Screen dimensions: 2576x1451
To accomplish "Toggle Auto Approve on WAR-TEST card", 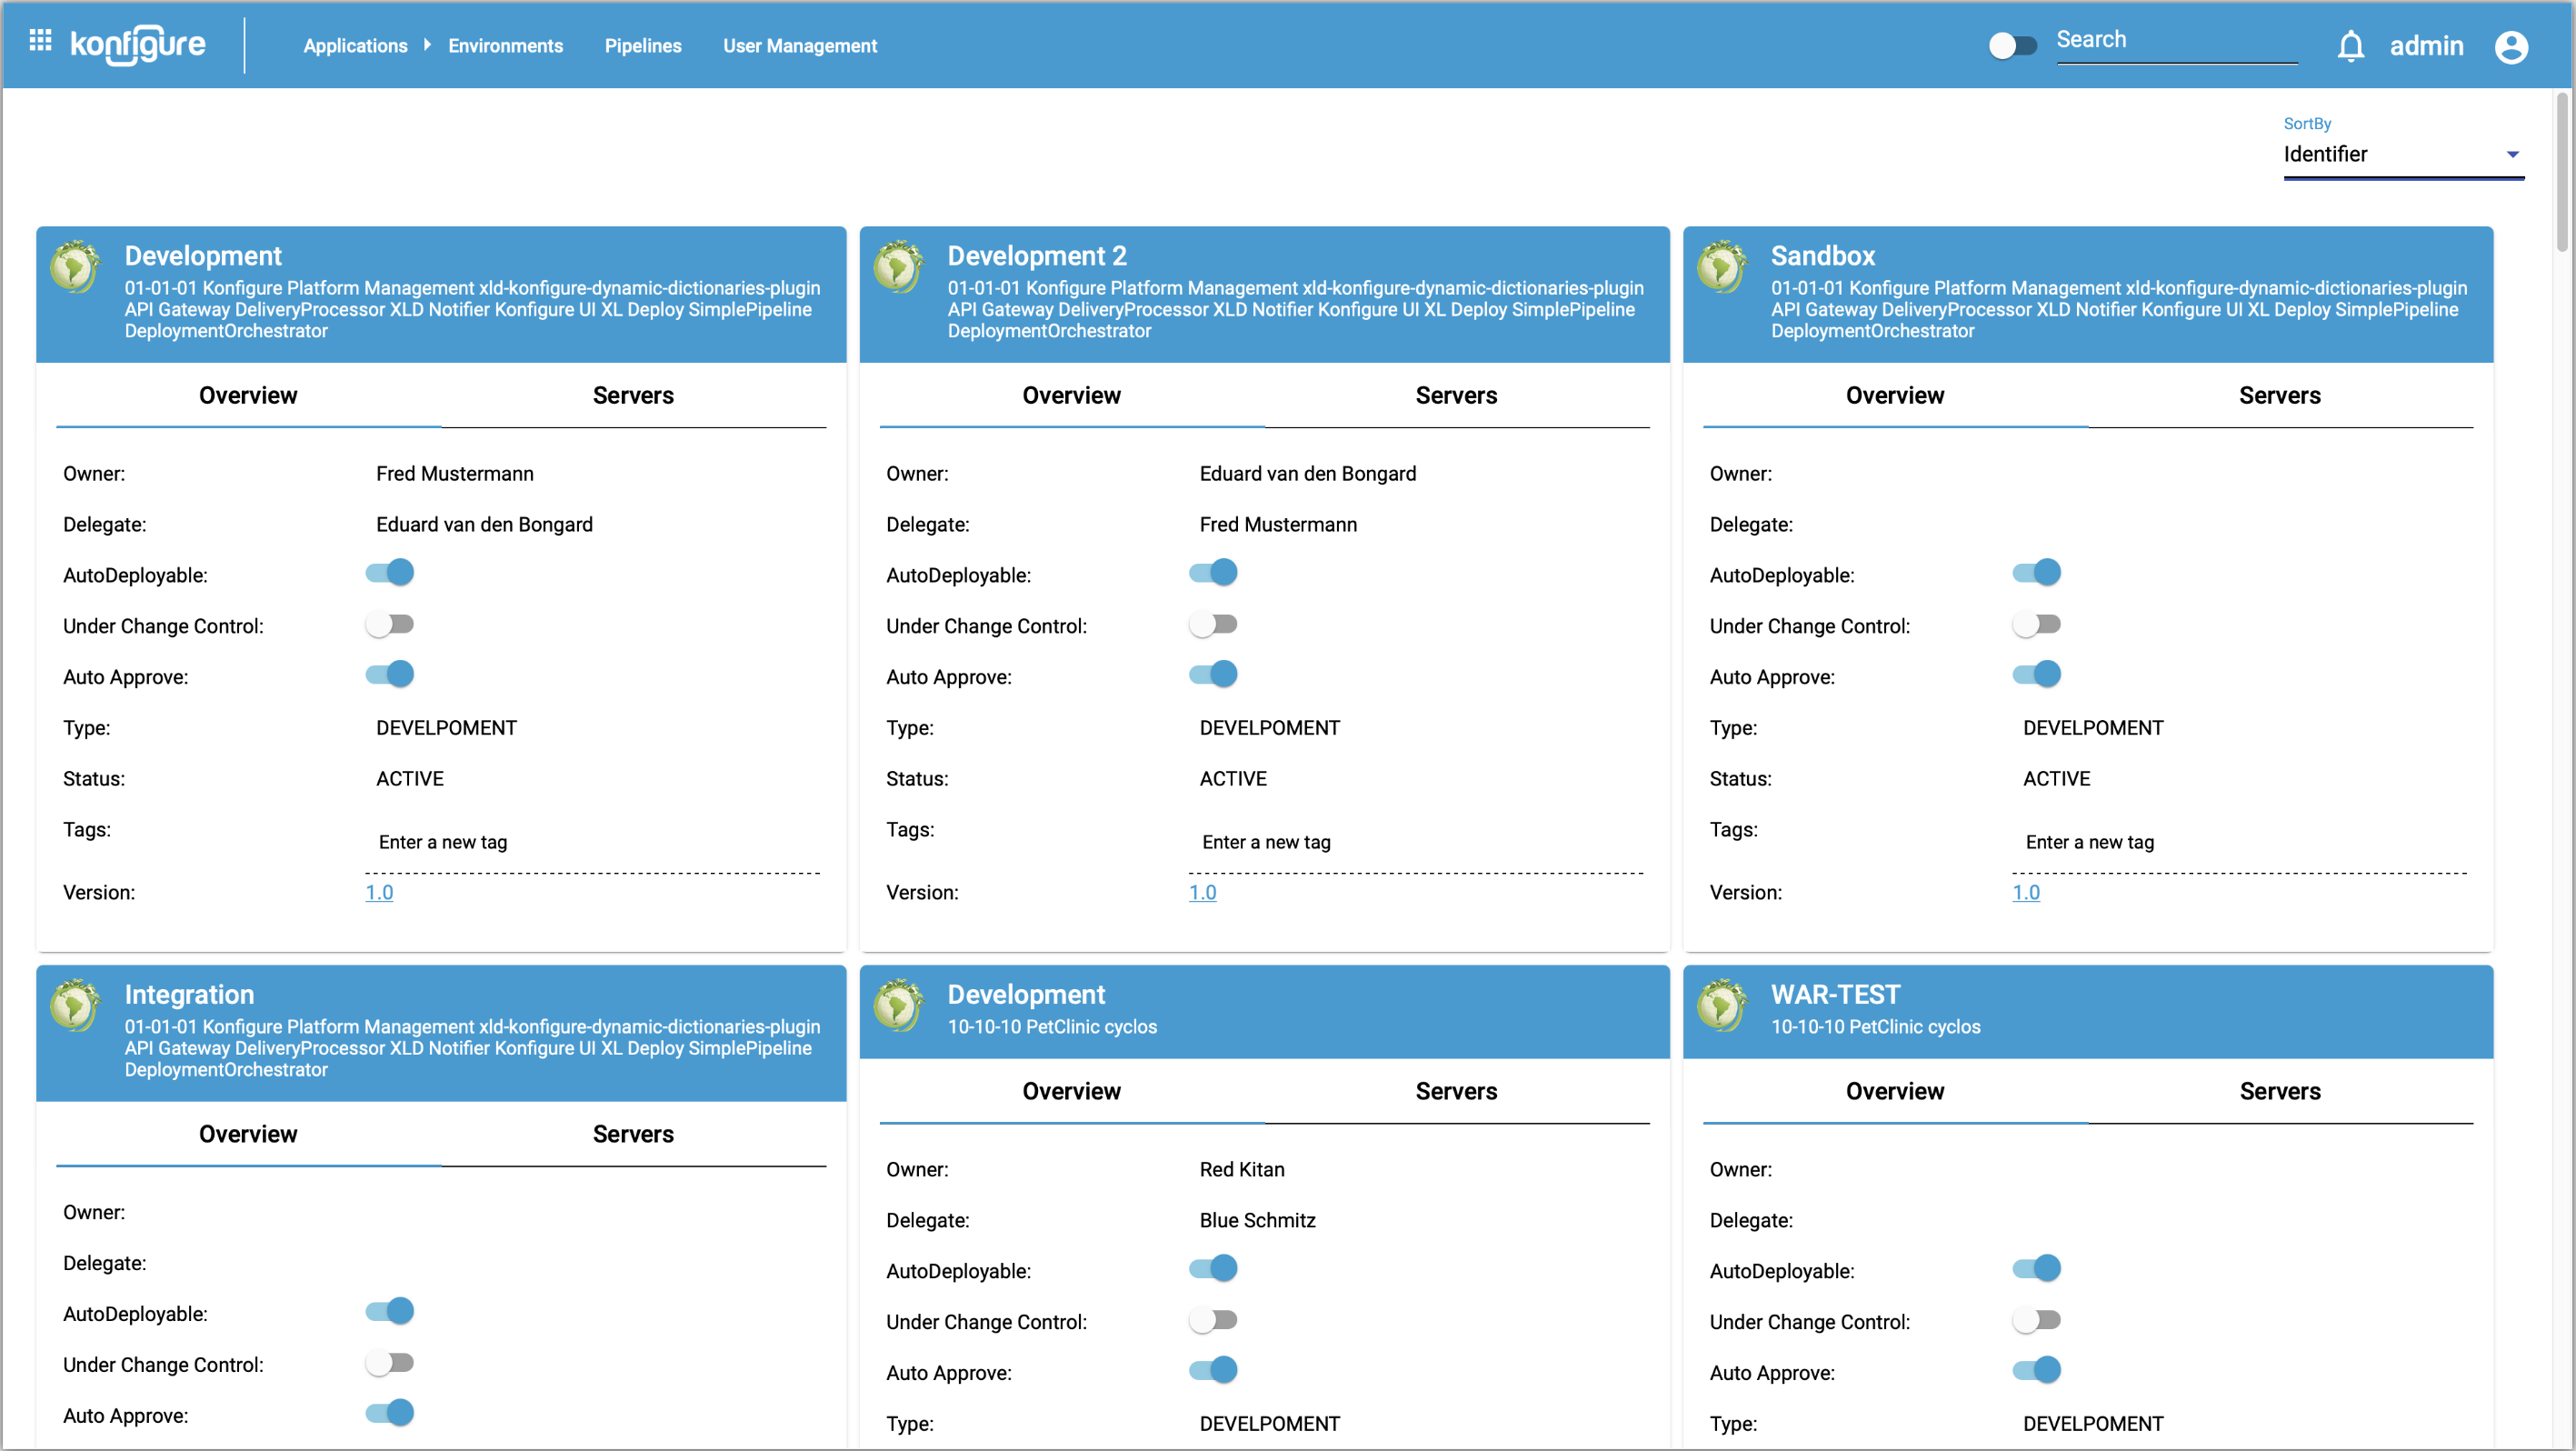I will point(2036,1371).
